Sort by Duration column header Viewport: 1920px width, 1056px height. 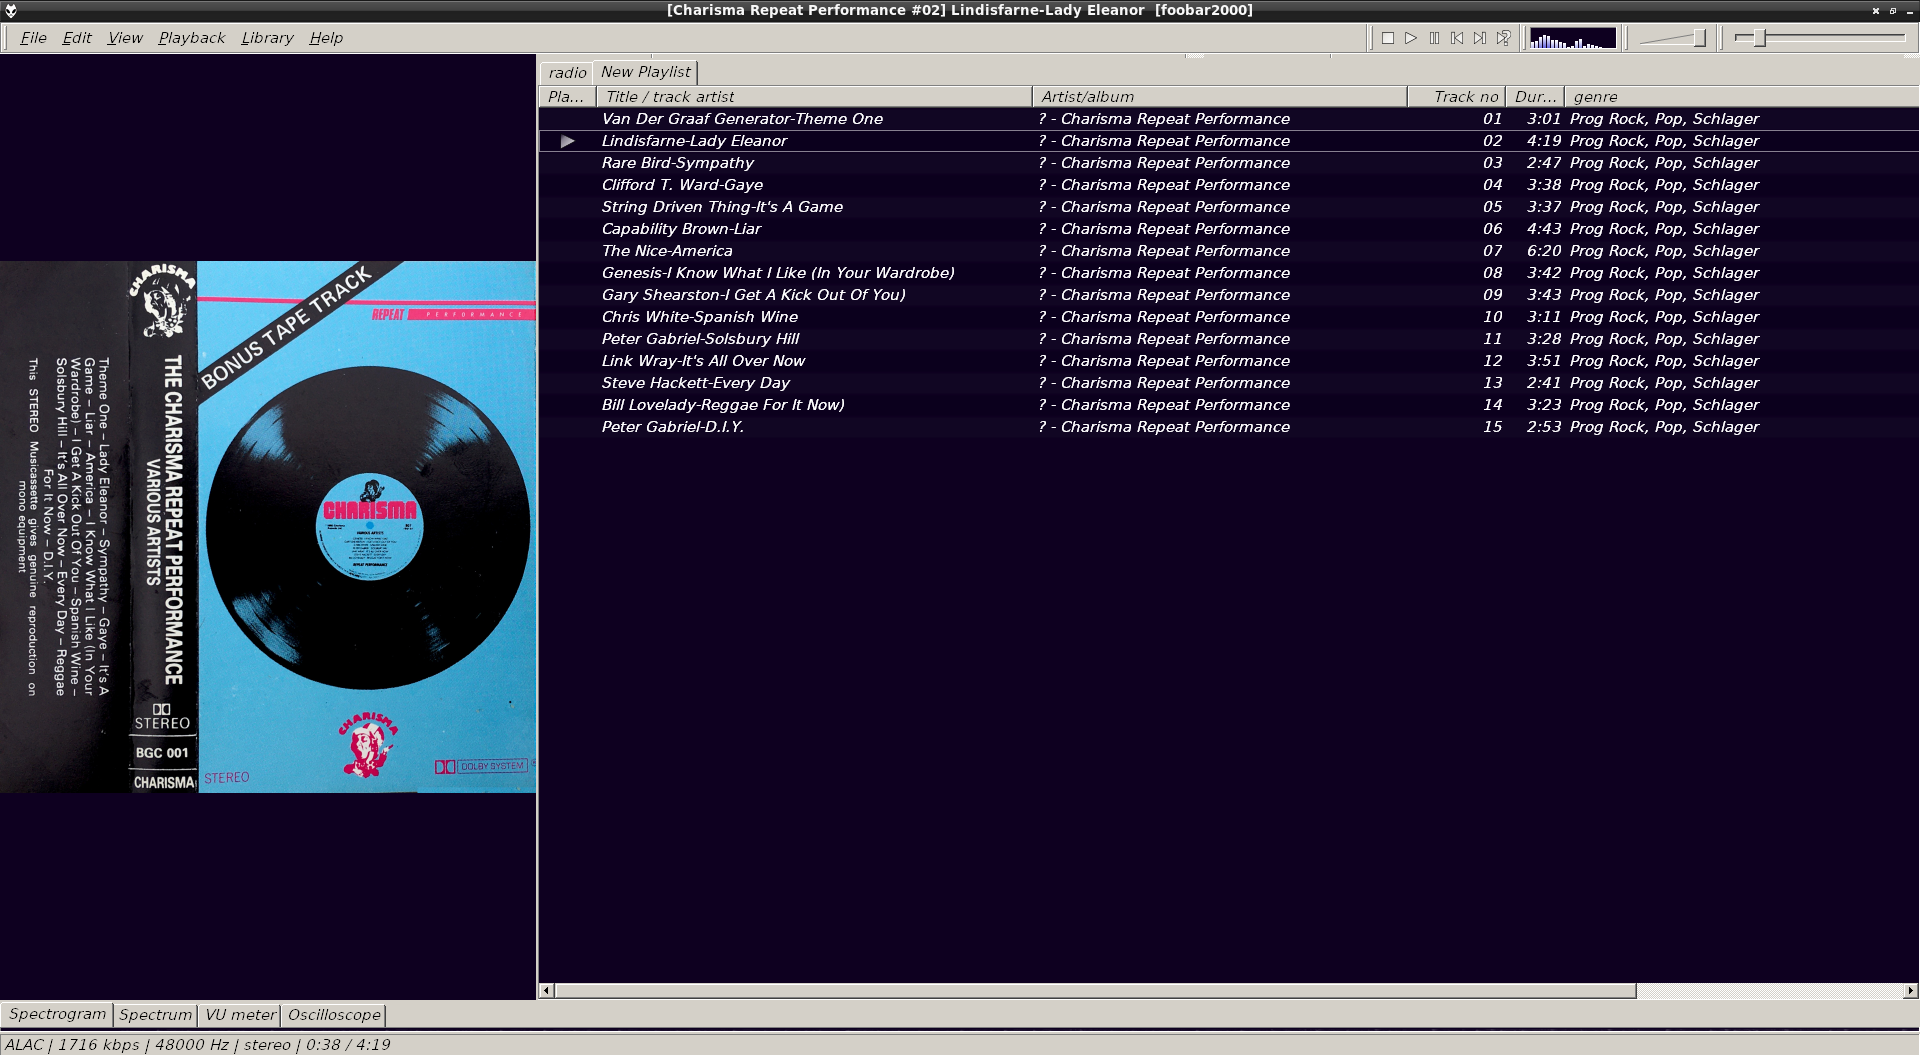click(1535, 97)
